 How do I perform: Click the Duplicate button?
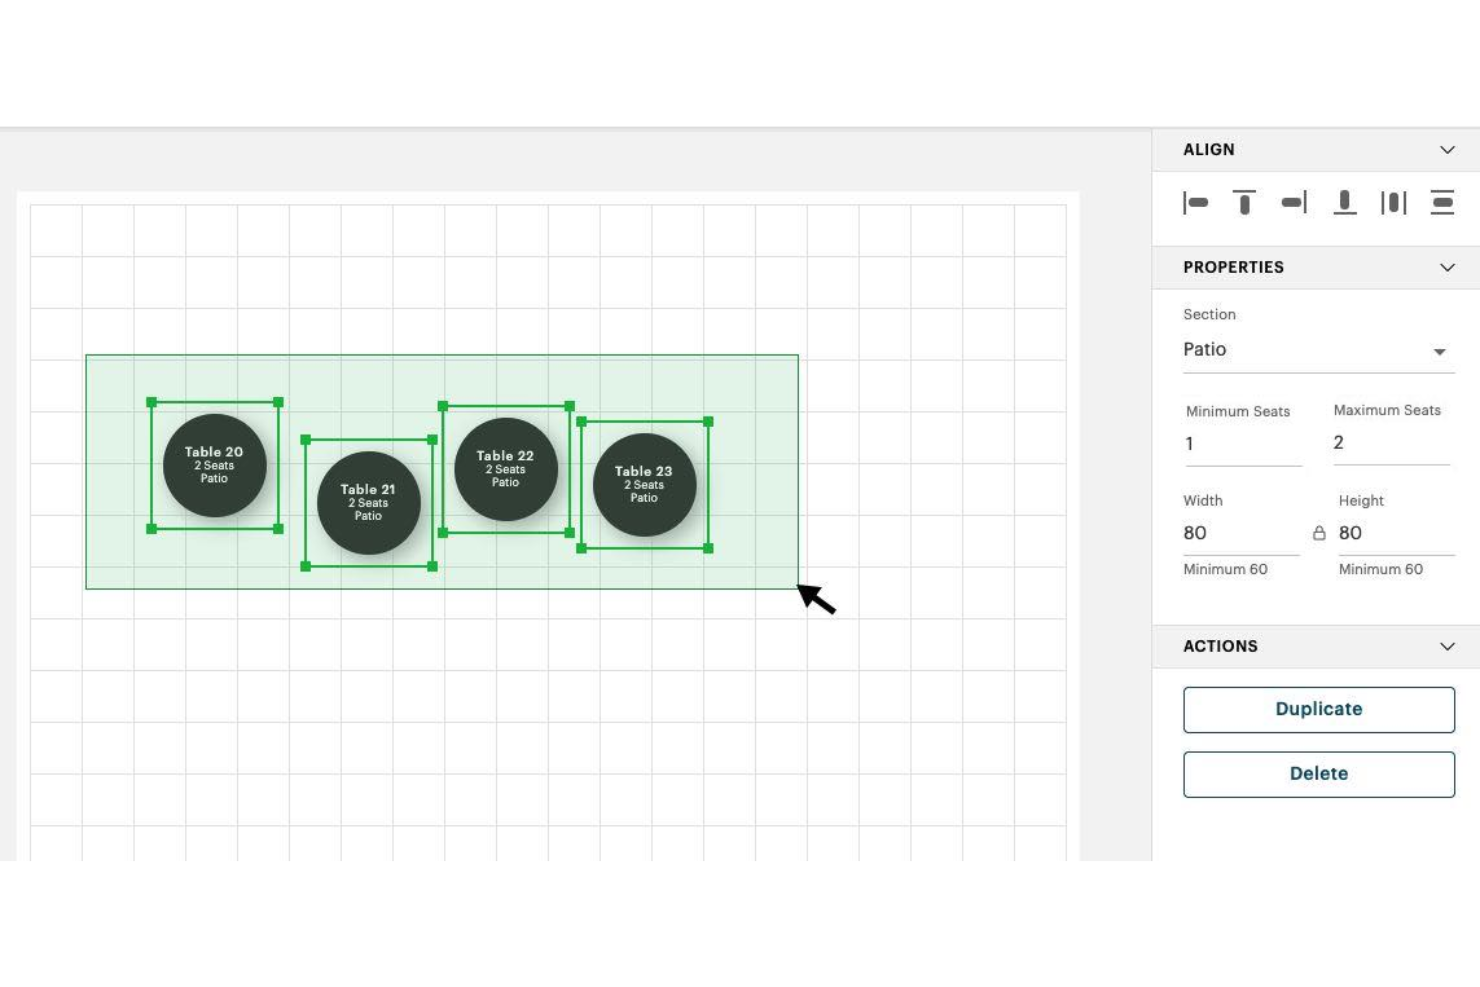1318,709
